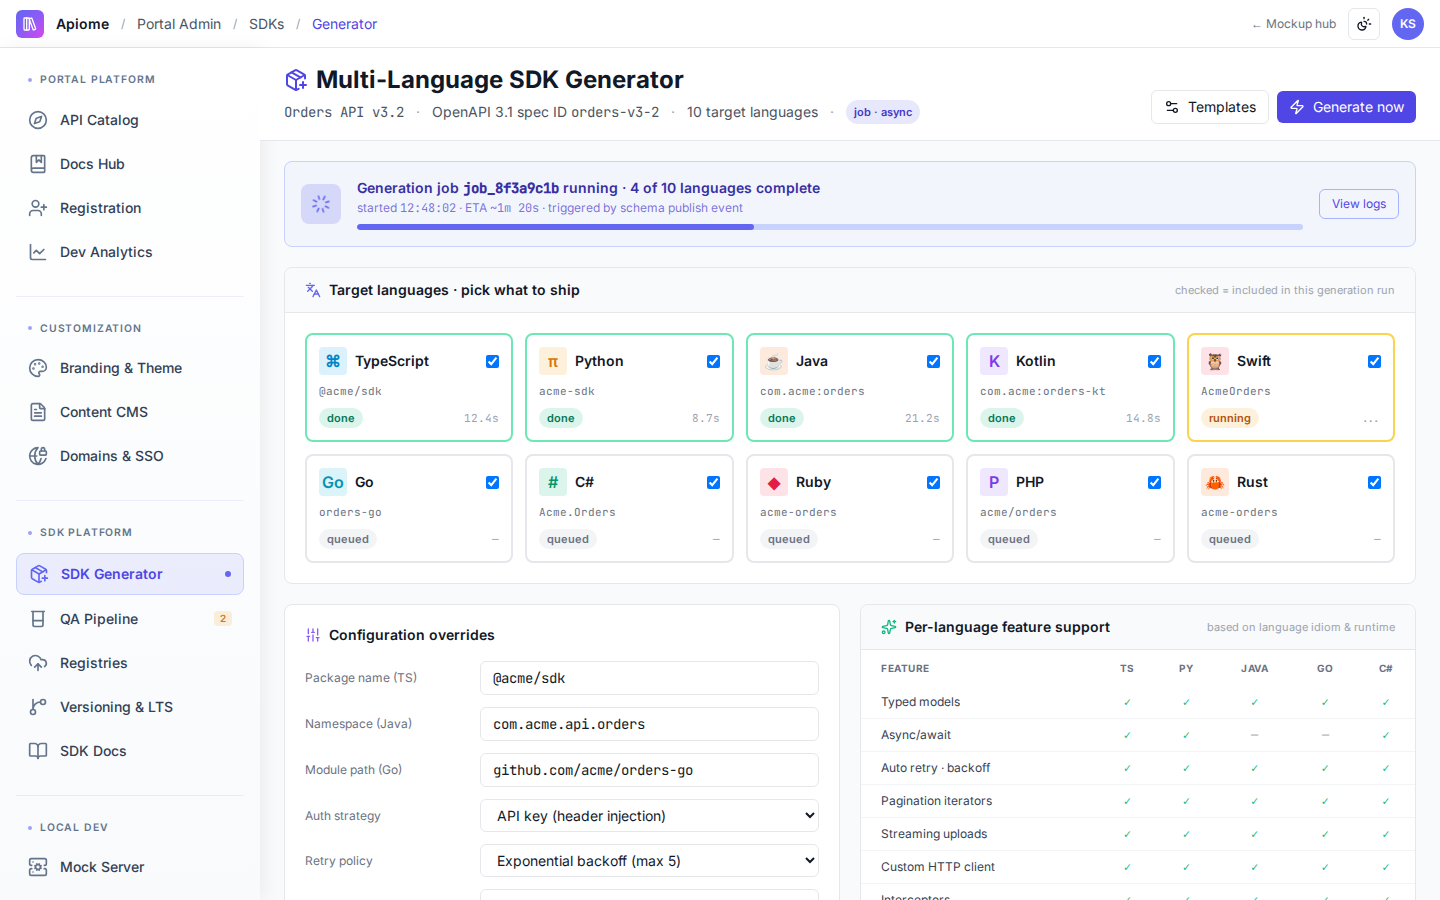This screenshot has width=1440, height=900.
Task: Open the Auth strategy dropdown
Action: [x=650, y=816]
